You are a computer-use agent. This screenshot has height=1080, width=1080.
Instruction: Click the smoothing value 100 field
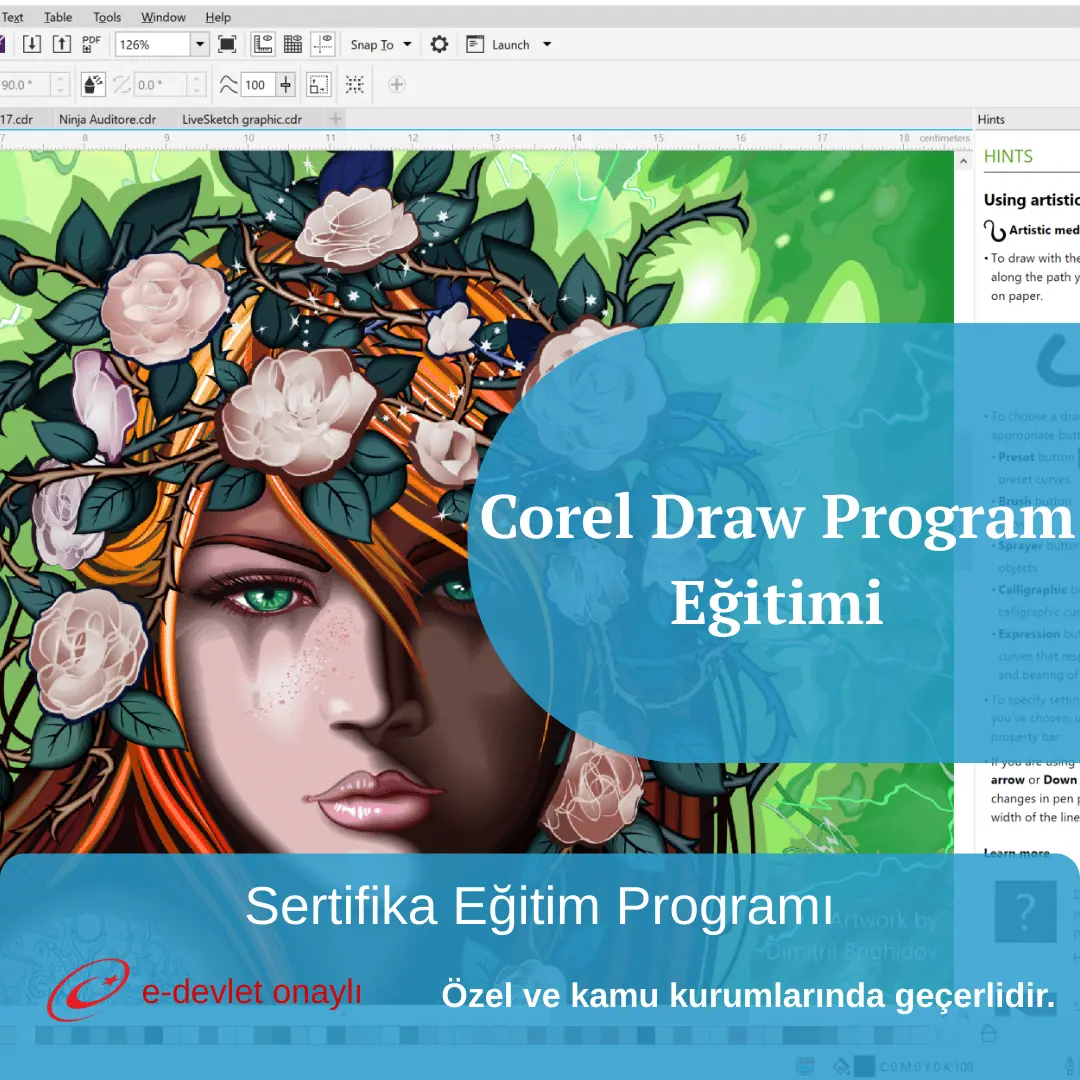pos(258,85)
